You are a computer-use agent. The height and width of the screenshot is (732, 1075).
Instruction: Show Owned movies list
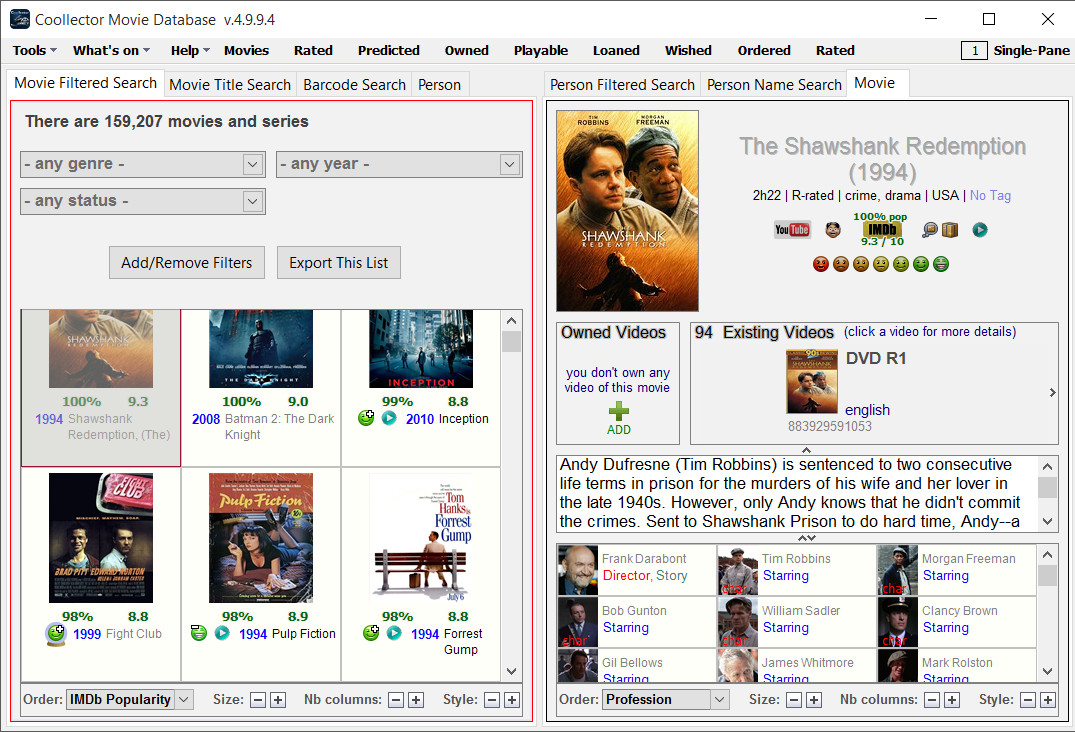[466, 50]
